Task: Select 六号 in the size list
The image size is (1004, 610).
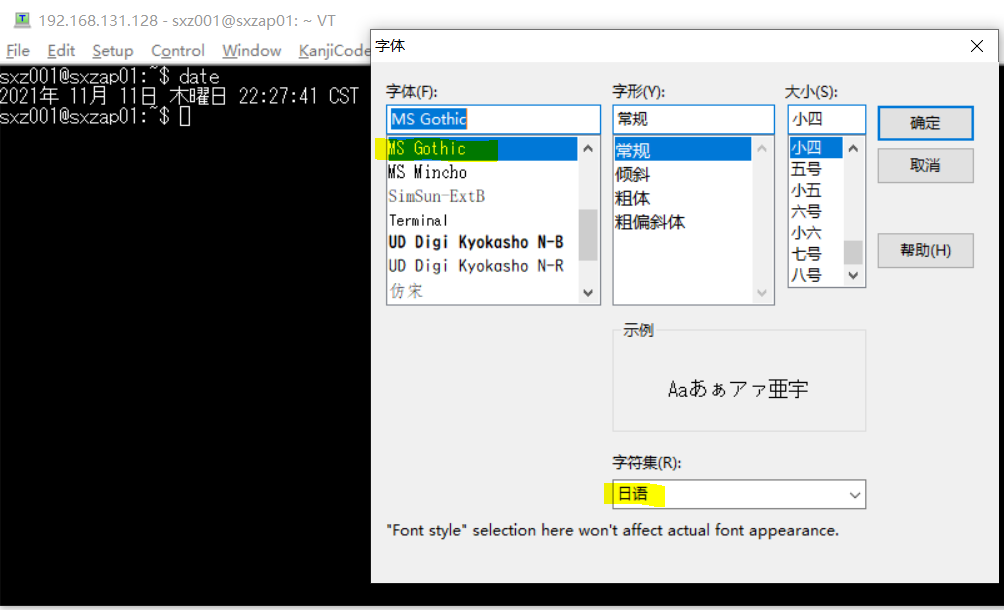Action: [816, 211]
